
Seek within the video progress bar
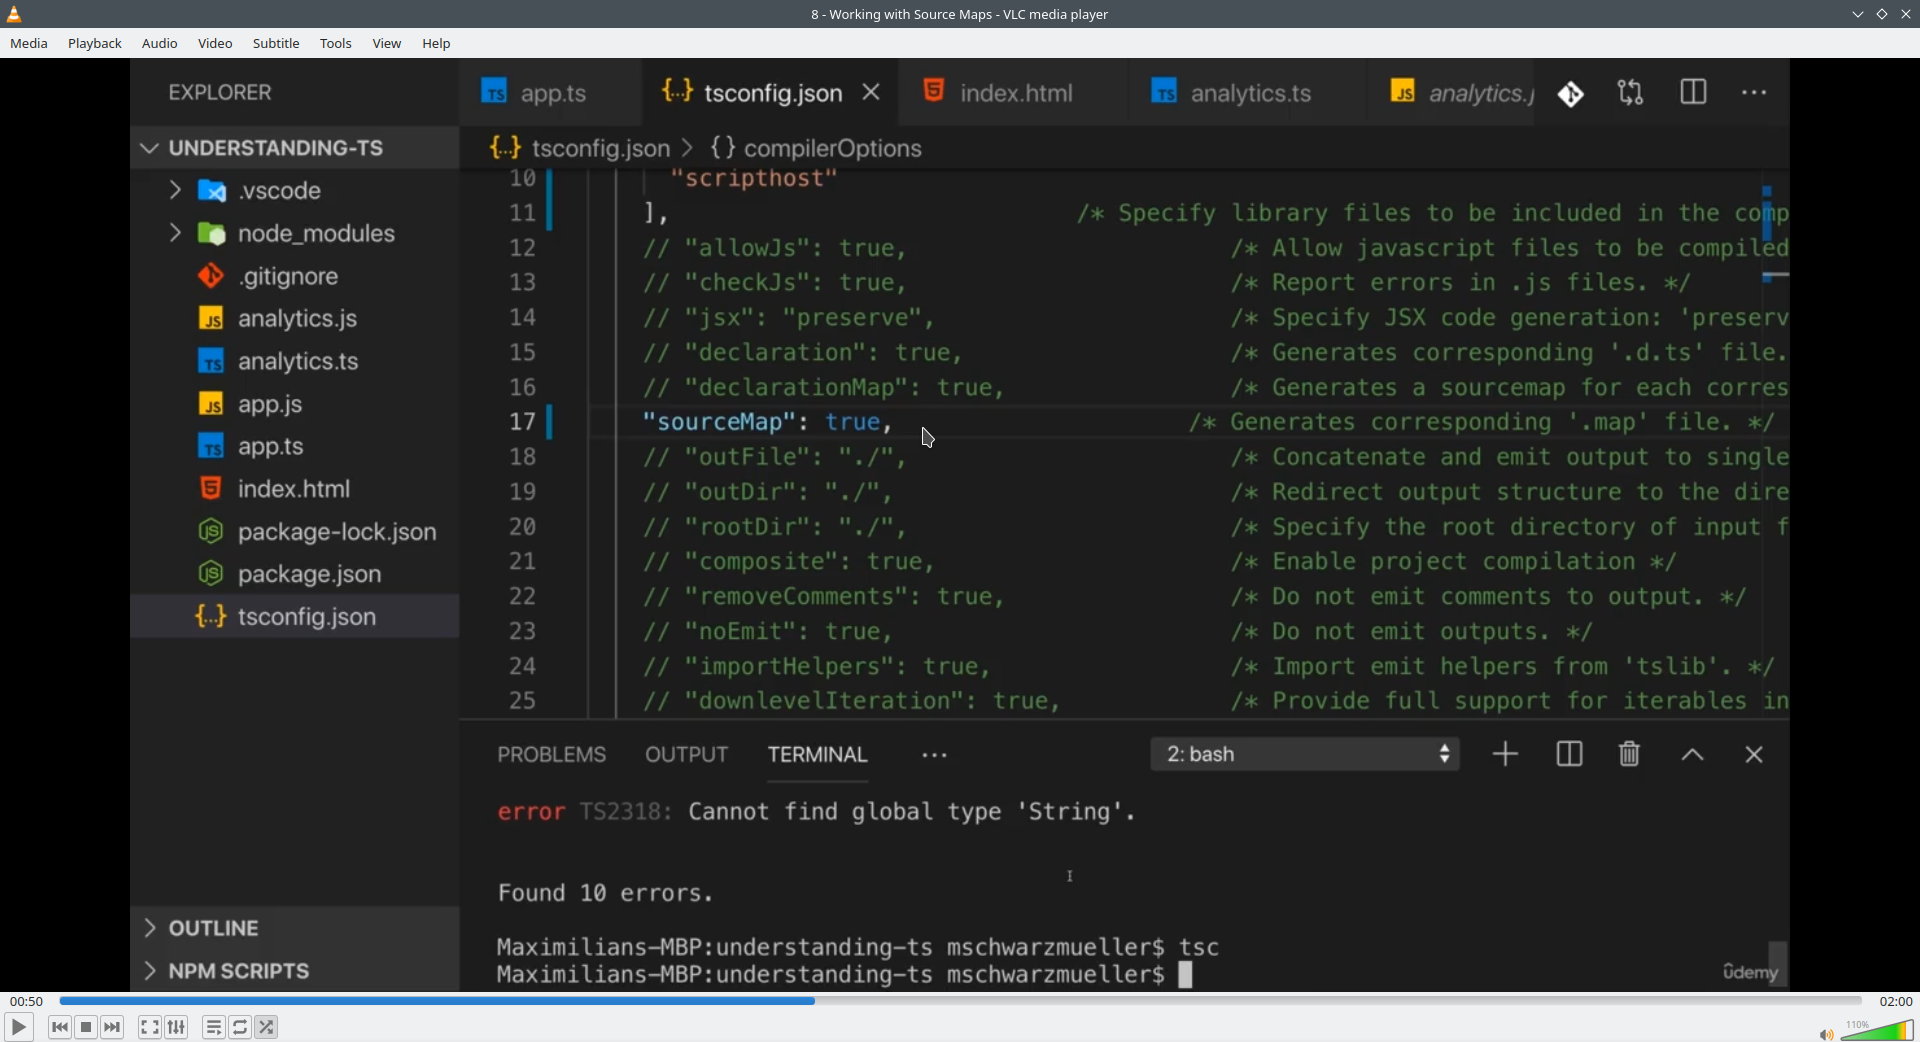960,1001
